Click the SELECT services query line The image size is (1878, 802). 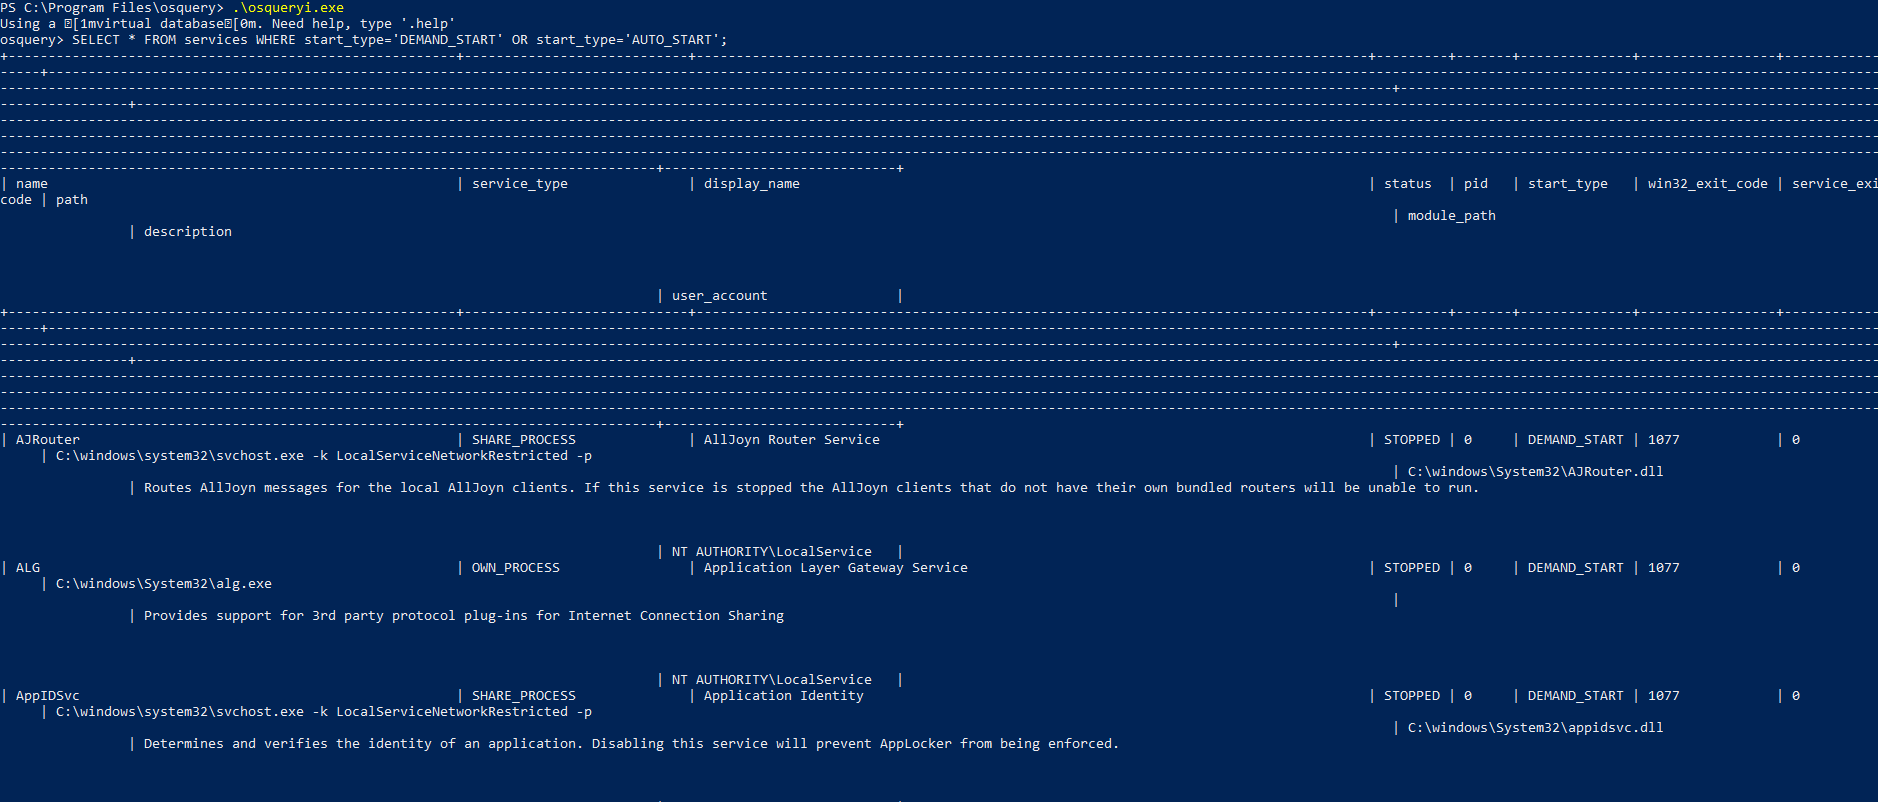click(400, 40)
